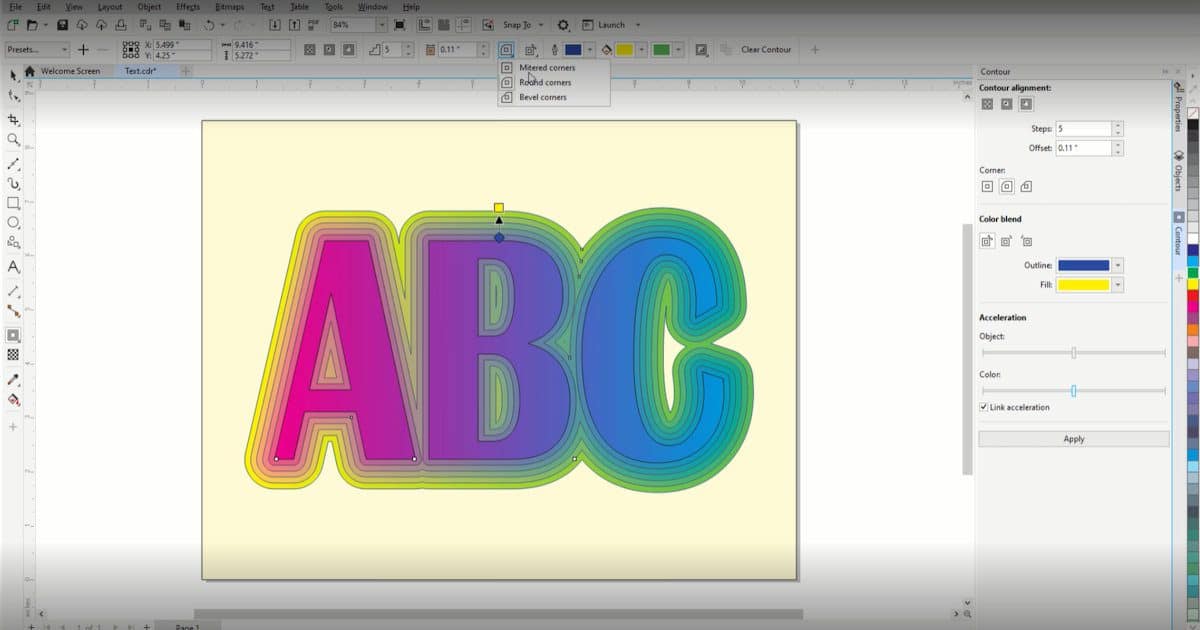Viewport: 1200px width, 630px height.
Task: Click the Open folder icon
Action: point(33,25)
